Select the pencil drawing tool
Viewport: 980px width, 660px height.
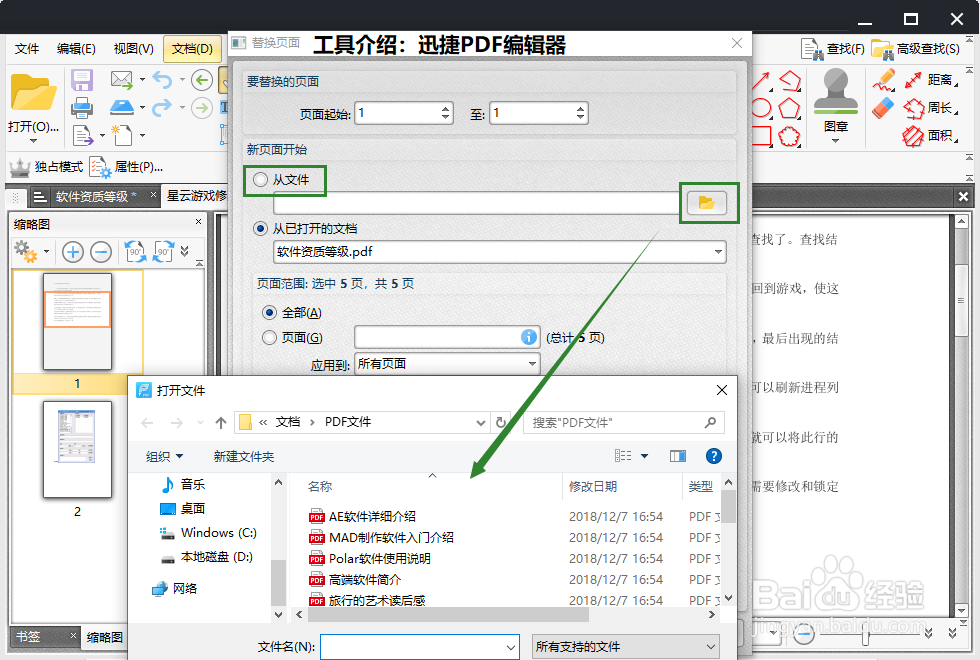[x=884, y=80]
